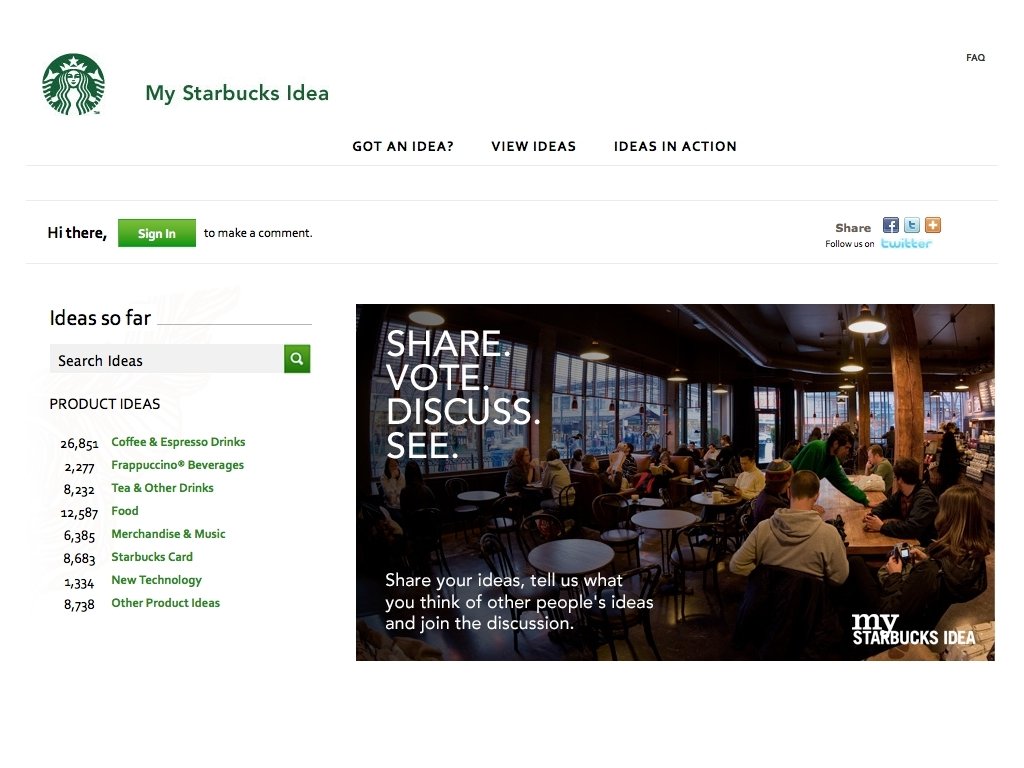Go to the View Ideas menu

[x=534, y=146]
